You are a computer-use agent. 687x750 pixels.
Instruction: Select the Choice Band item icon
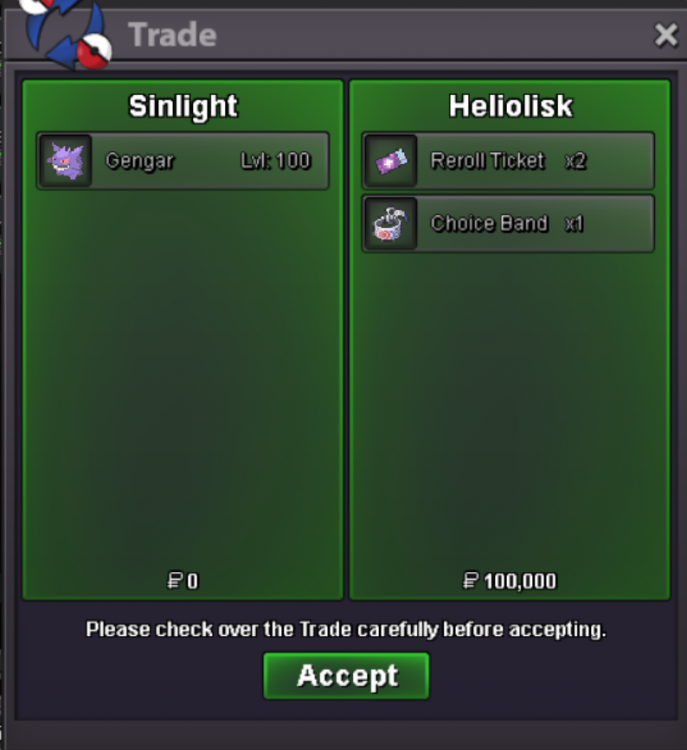[x=391, y=224]
